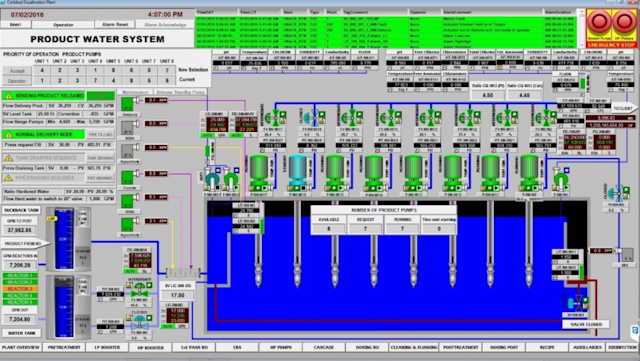Switch to the Plant Overview screen tab
The image size is (640, 361).
(21, 347)
